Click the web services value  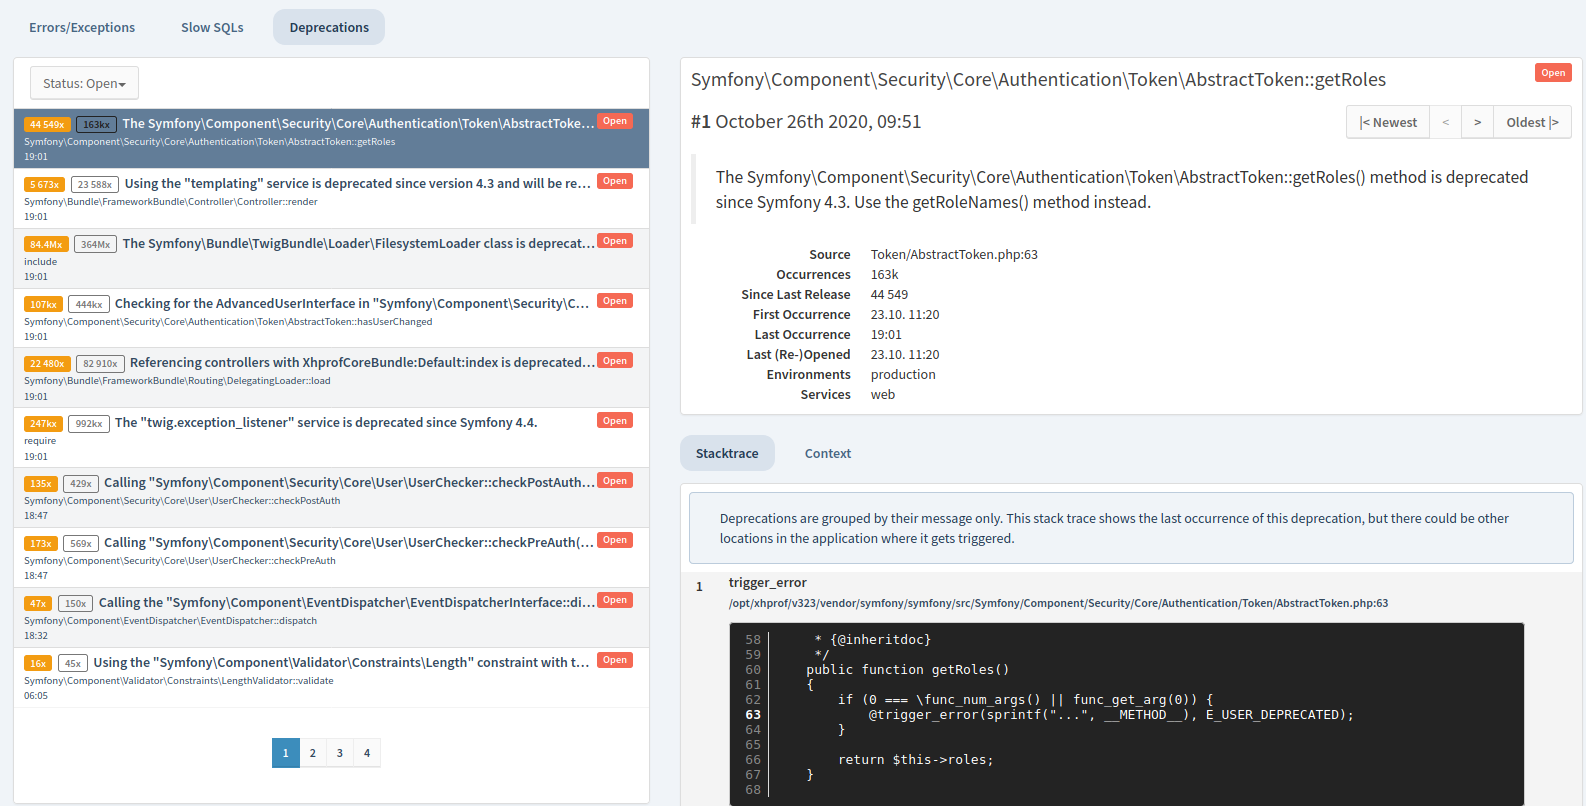click(x=883, y=395)
